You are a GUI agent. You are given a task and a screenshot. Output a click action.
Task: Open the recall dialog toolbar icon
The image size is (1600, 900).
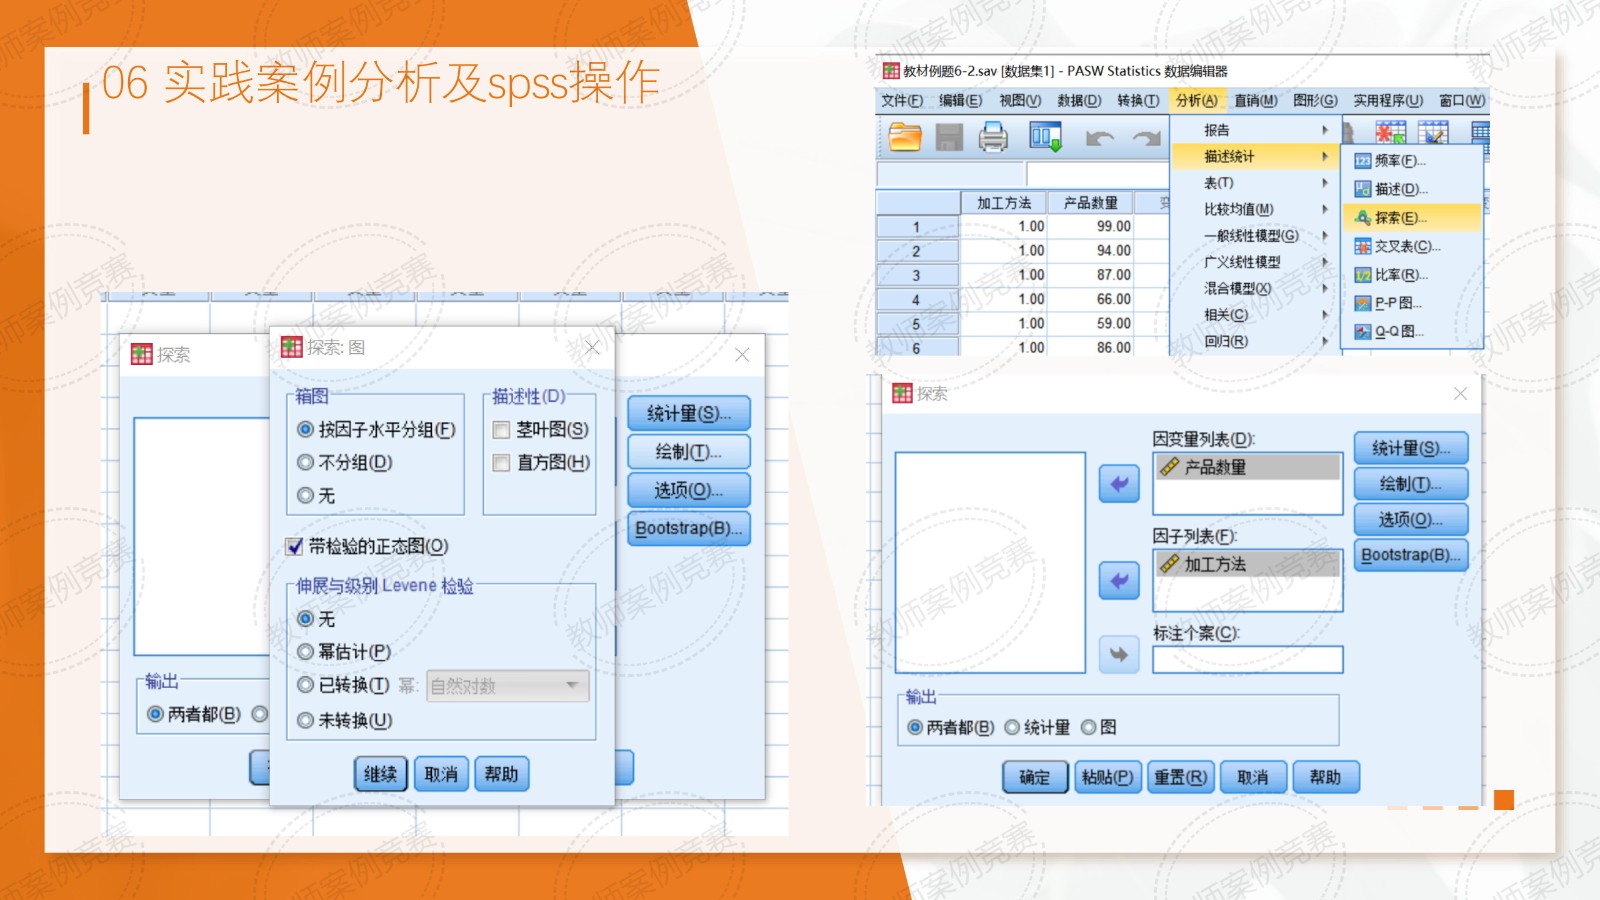point(1045,137)
